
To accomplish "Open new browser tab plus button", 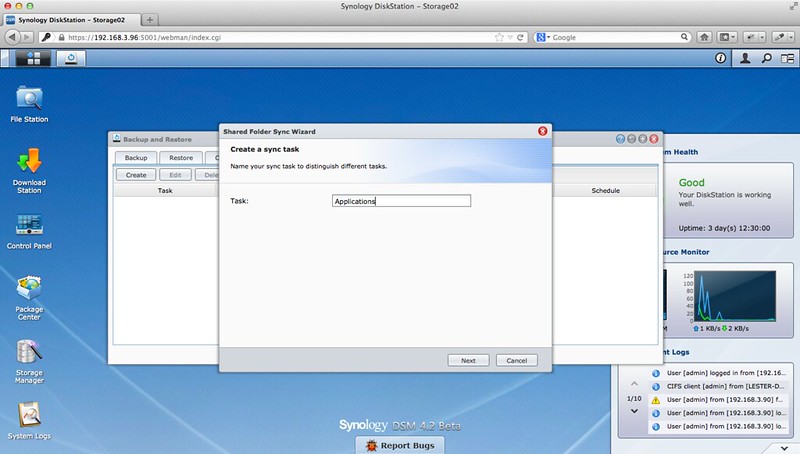I will (149, 20).
